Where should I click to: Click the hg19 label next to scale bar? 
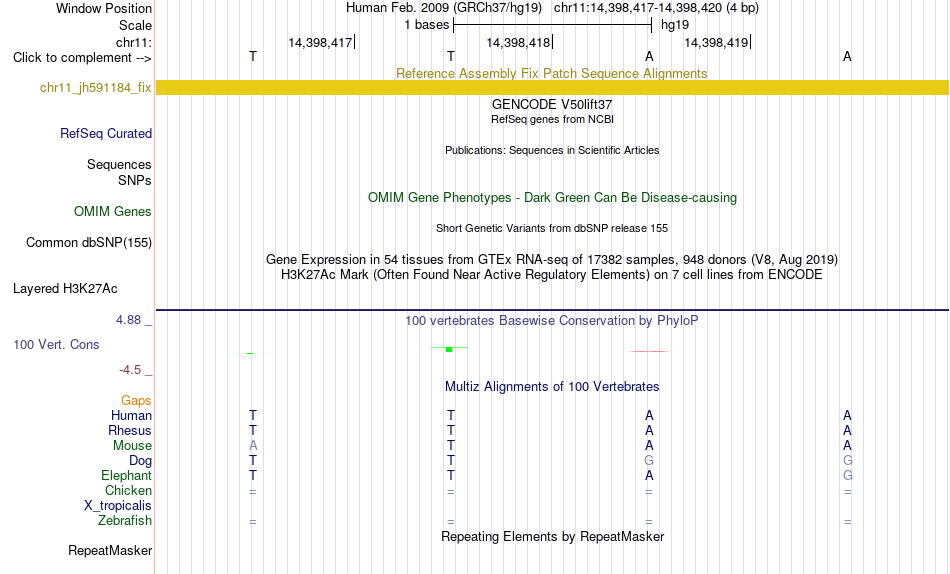(x=675, y=25)
